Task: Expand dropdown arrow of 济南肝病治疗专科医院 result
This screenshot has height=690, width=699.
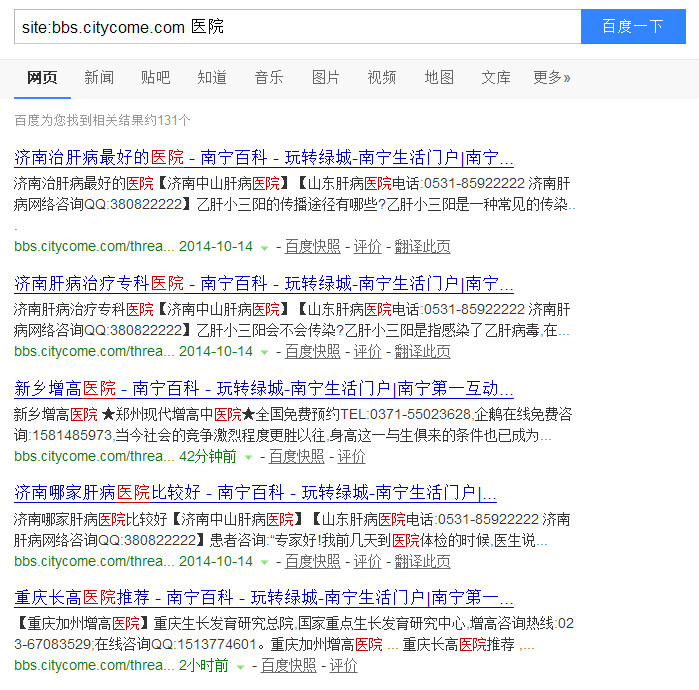Action: coord(264,353)
